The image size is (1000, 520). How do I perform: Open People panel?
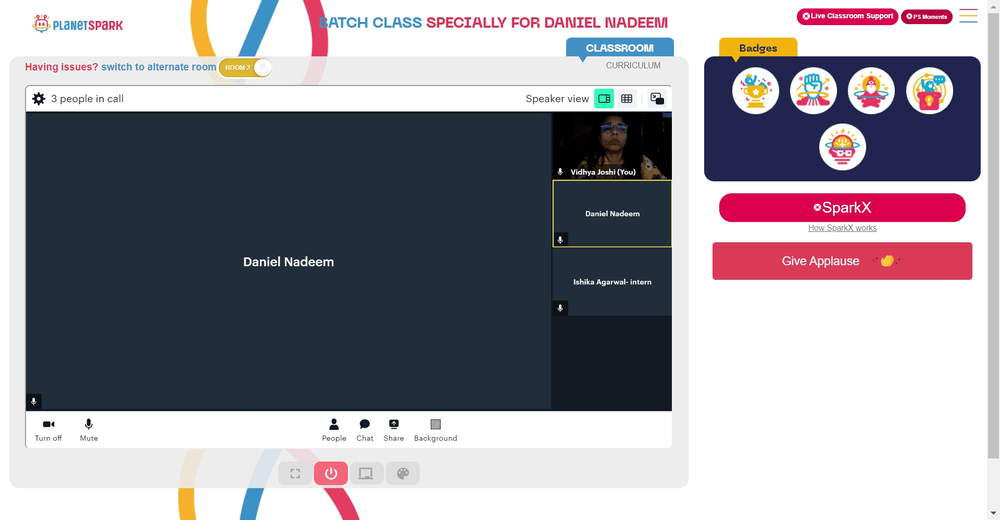(334, 430)
